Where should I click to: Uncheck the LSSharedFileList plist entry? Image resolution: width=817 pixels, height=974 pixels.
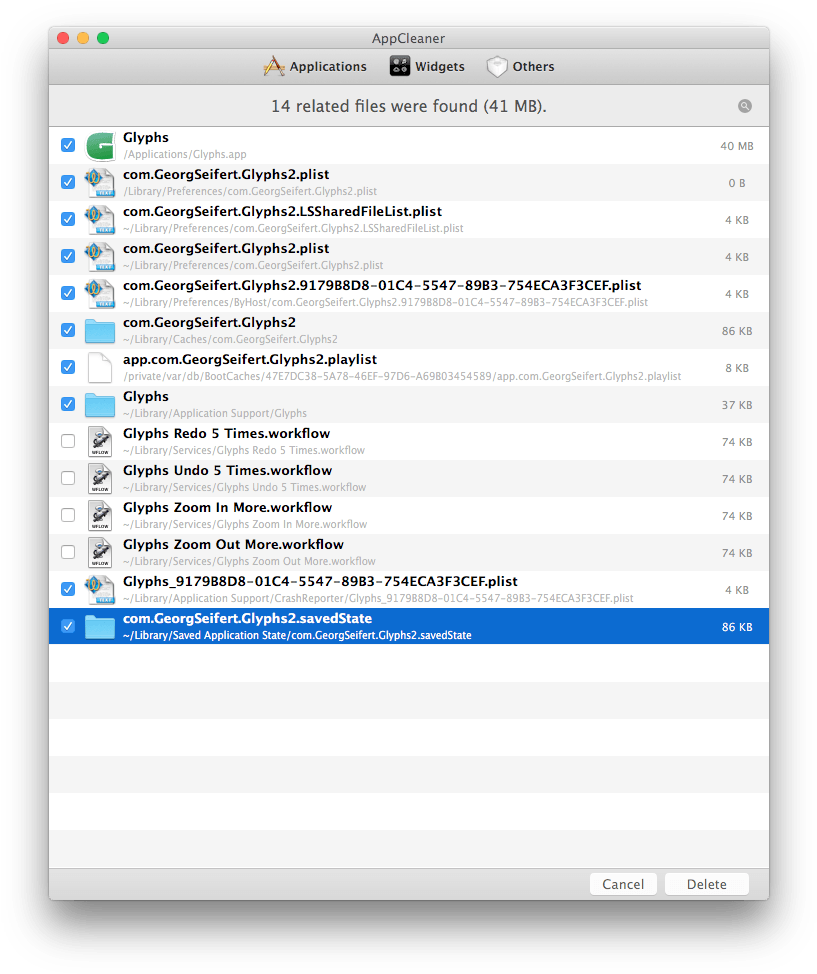pos(67,219)
